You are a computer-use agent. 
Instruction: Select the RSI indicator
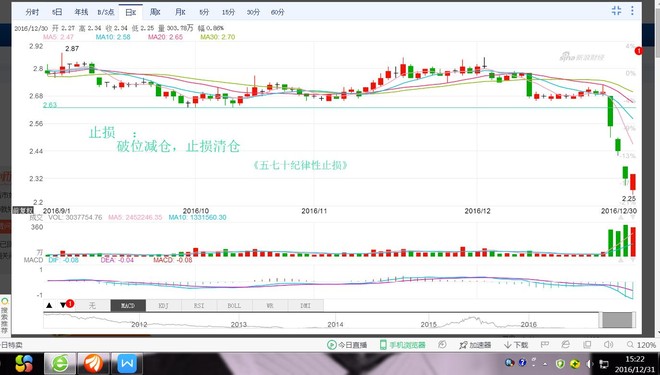[x=199, y=306]
